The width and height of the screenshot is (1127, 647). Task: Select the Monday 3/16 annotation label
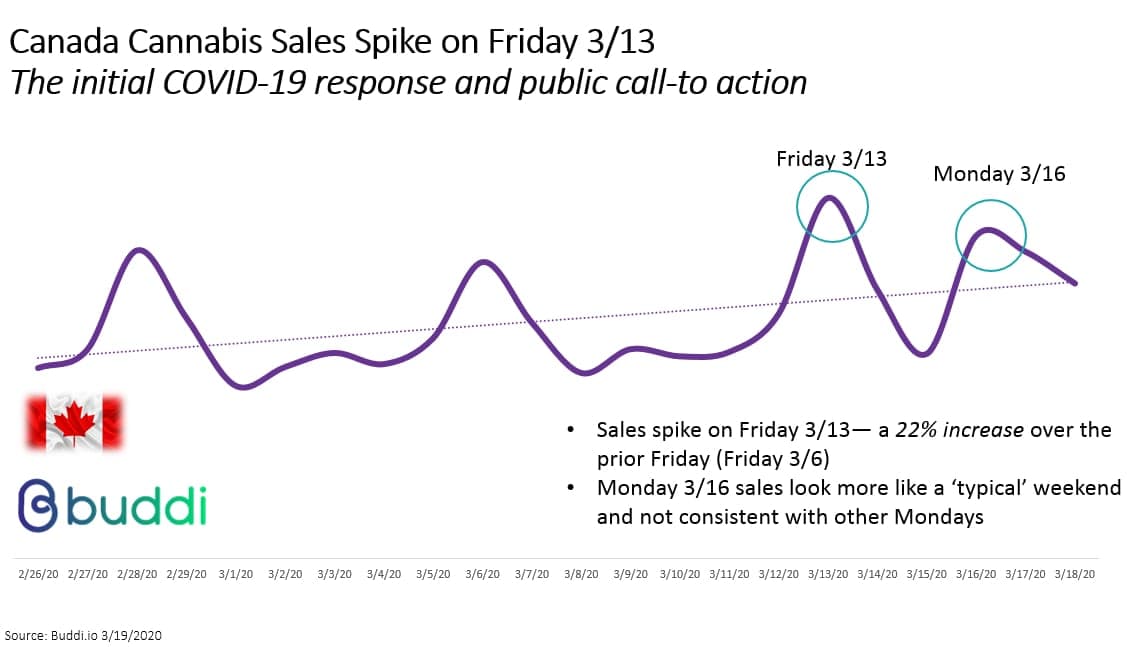point(999,173)
